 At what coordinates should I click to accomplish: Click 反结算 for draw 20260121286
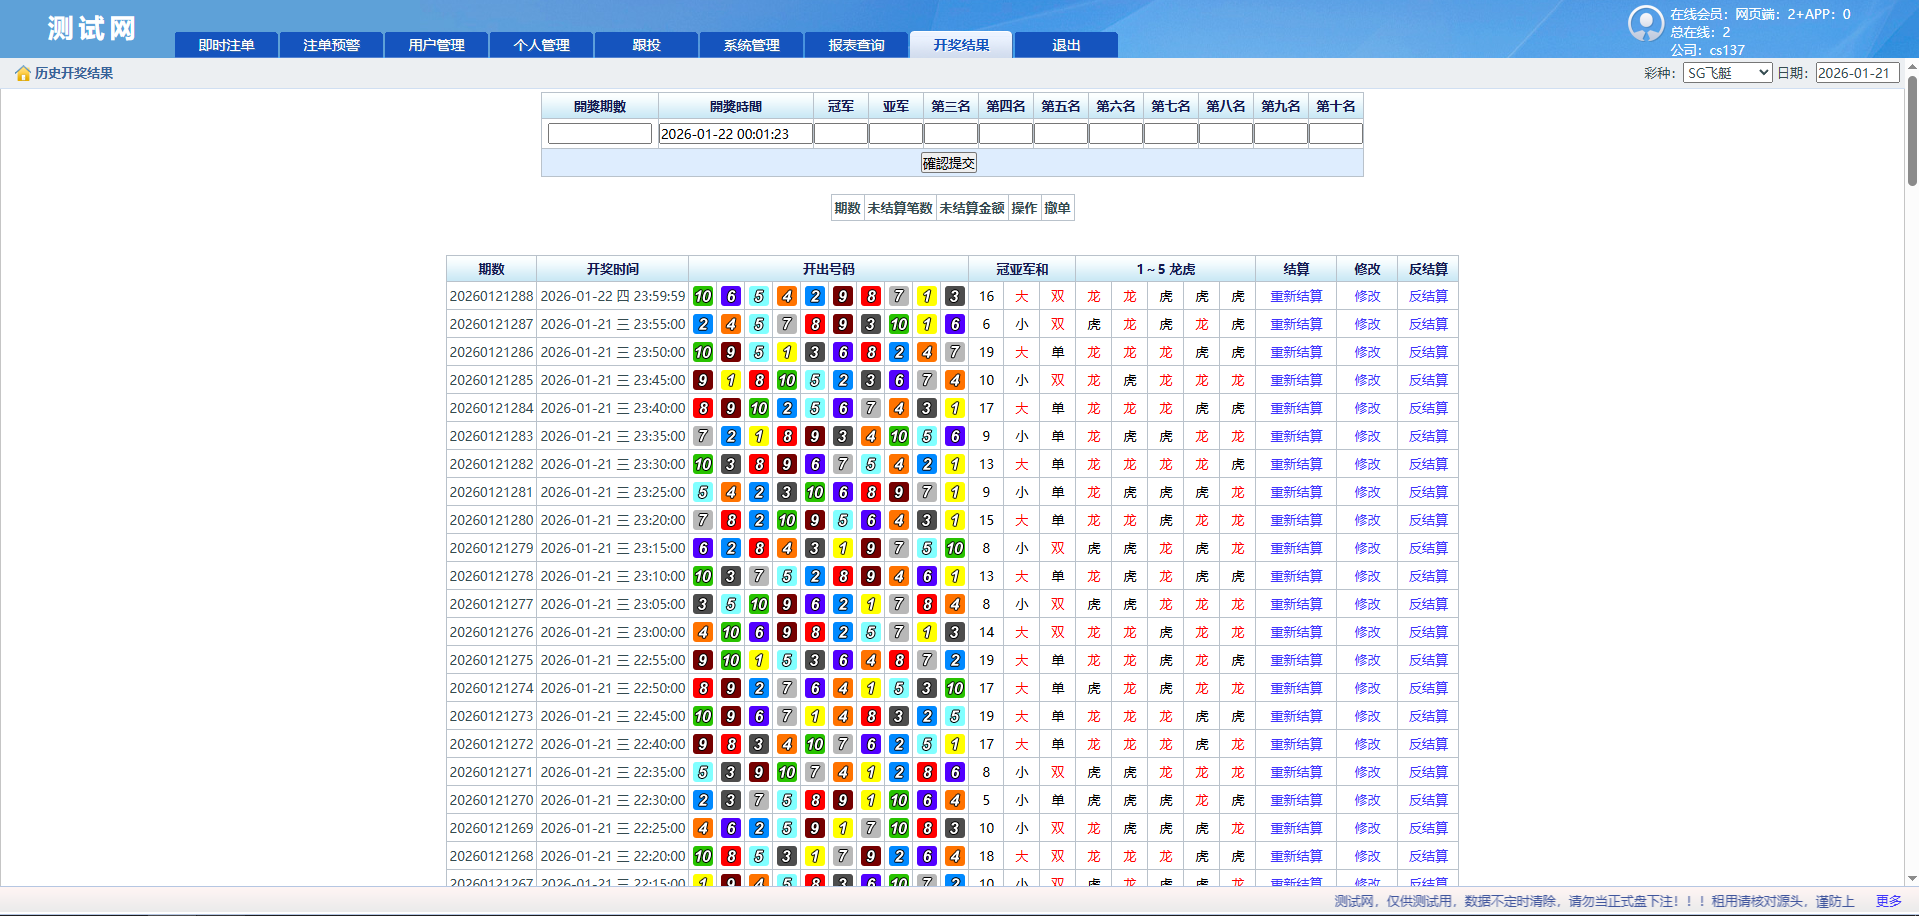[1428, 352]
